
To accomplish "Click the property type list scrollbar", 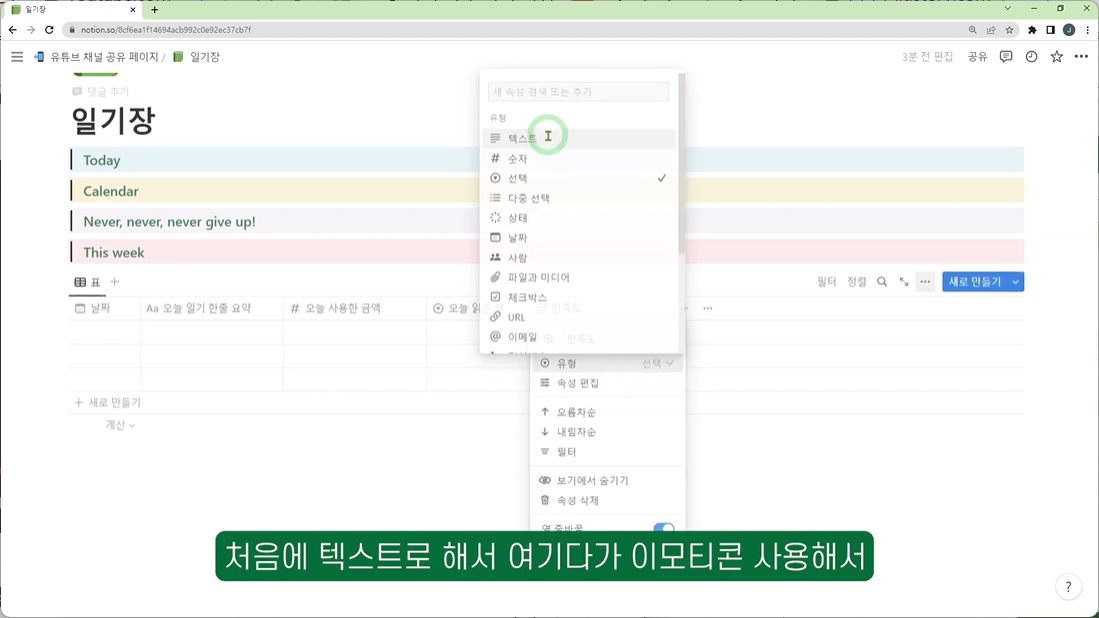I will (681, 165).
